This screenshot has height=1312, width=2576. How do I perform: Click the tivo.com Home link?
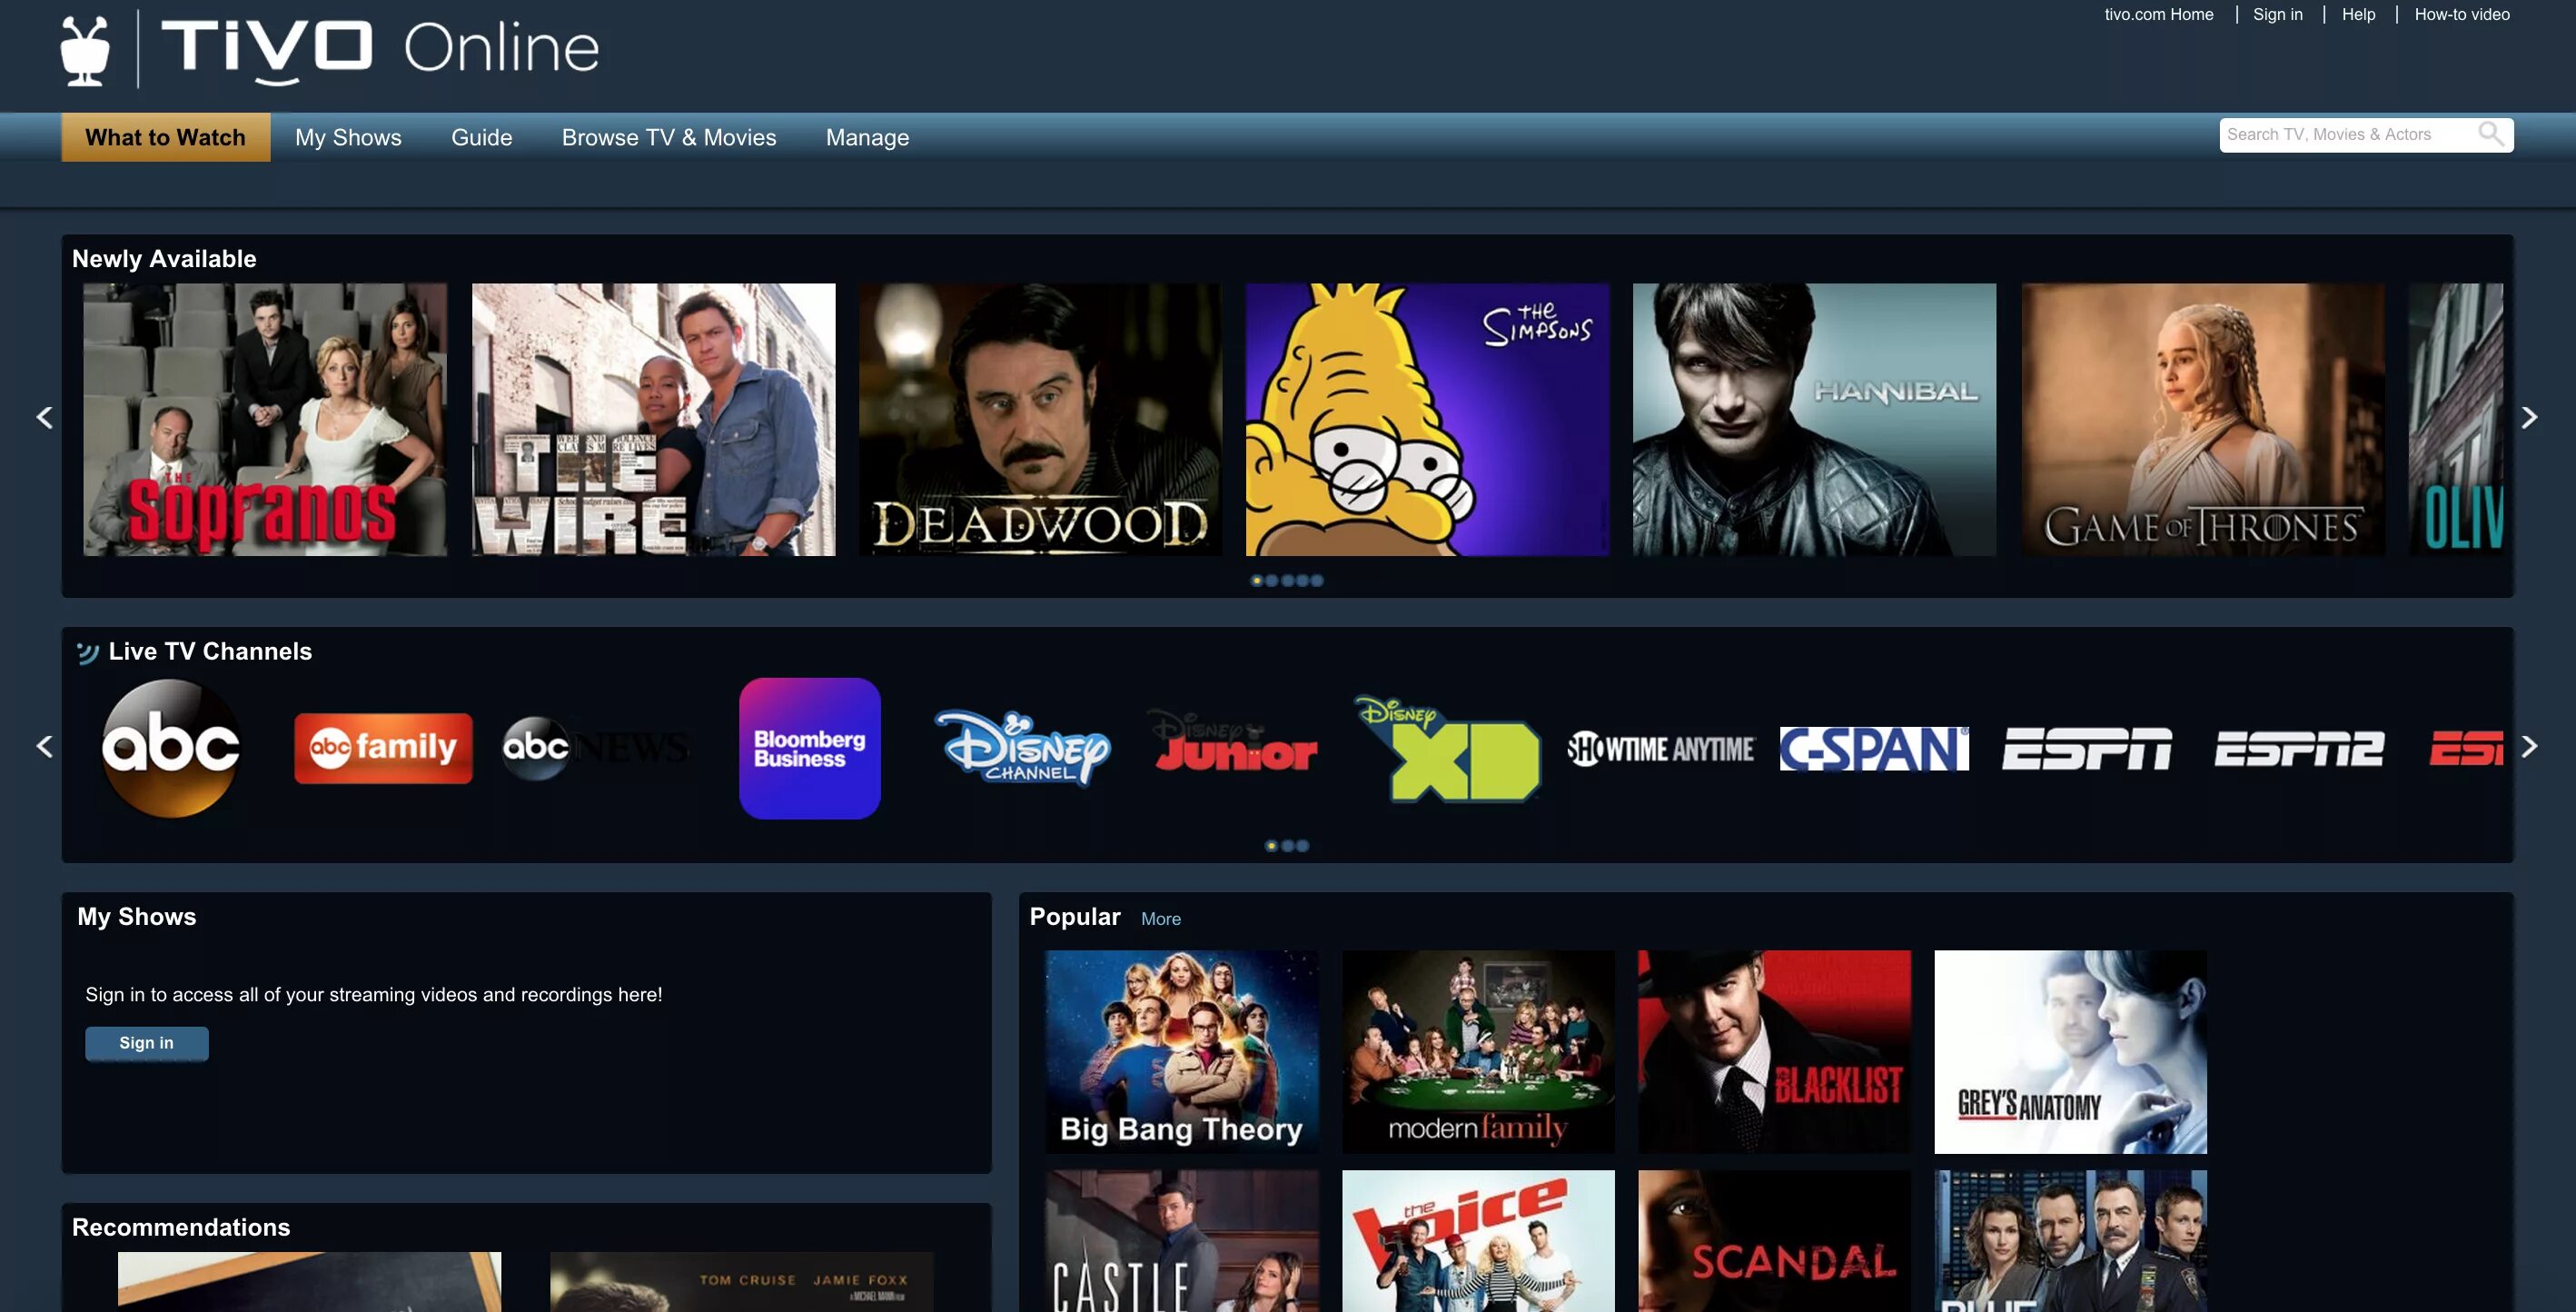[2159, 14]
